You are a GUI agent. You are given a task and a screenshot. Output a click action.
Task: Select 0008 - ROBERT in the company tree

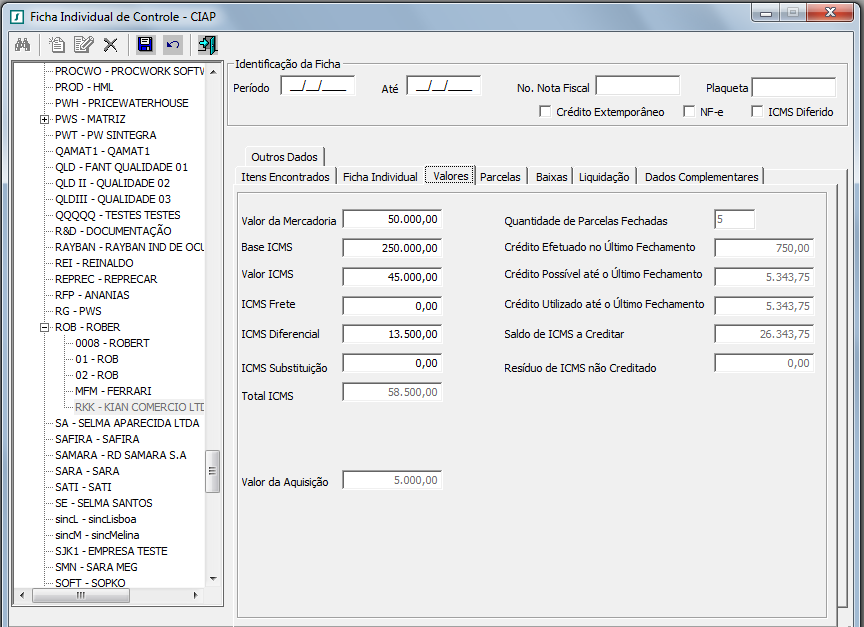point(111,343)
